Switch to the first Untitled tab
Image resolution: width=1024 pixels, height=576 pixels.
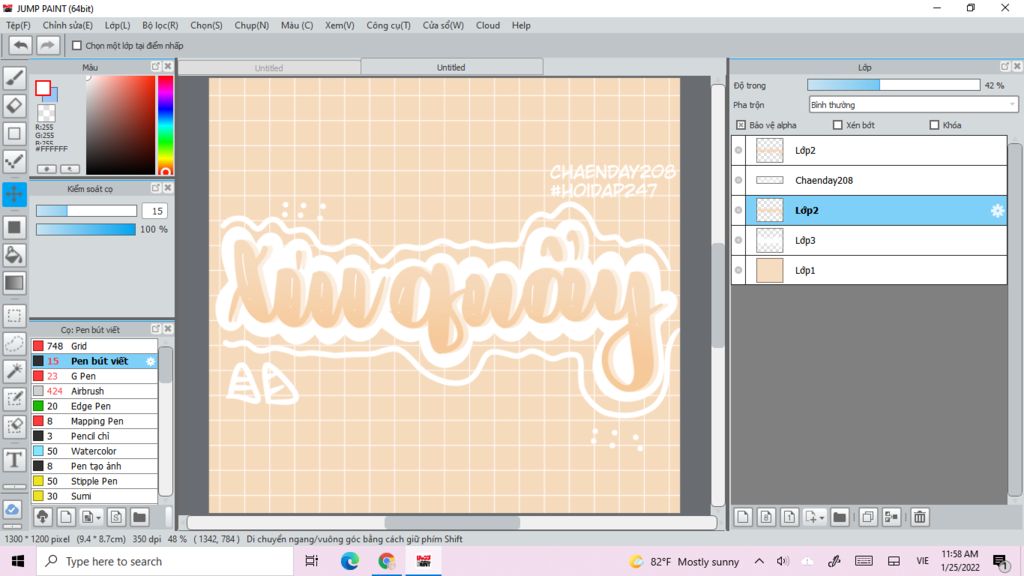click(269, 67)
